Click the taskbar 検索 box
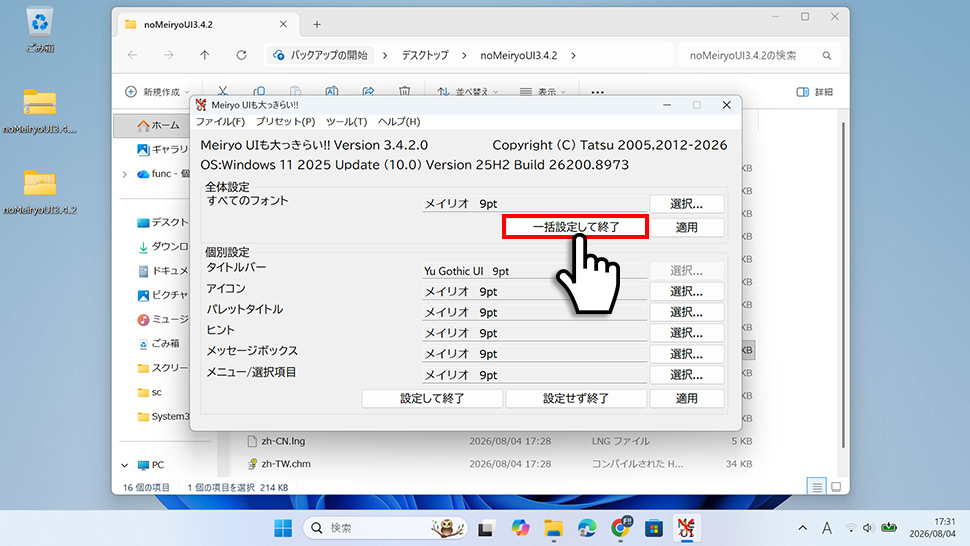 pos(385,528)
